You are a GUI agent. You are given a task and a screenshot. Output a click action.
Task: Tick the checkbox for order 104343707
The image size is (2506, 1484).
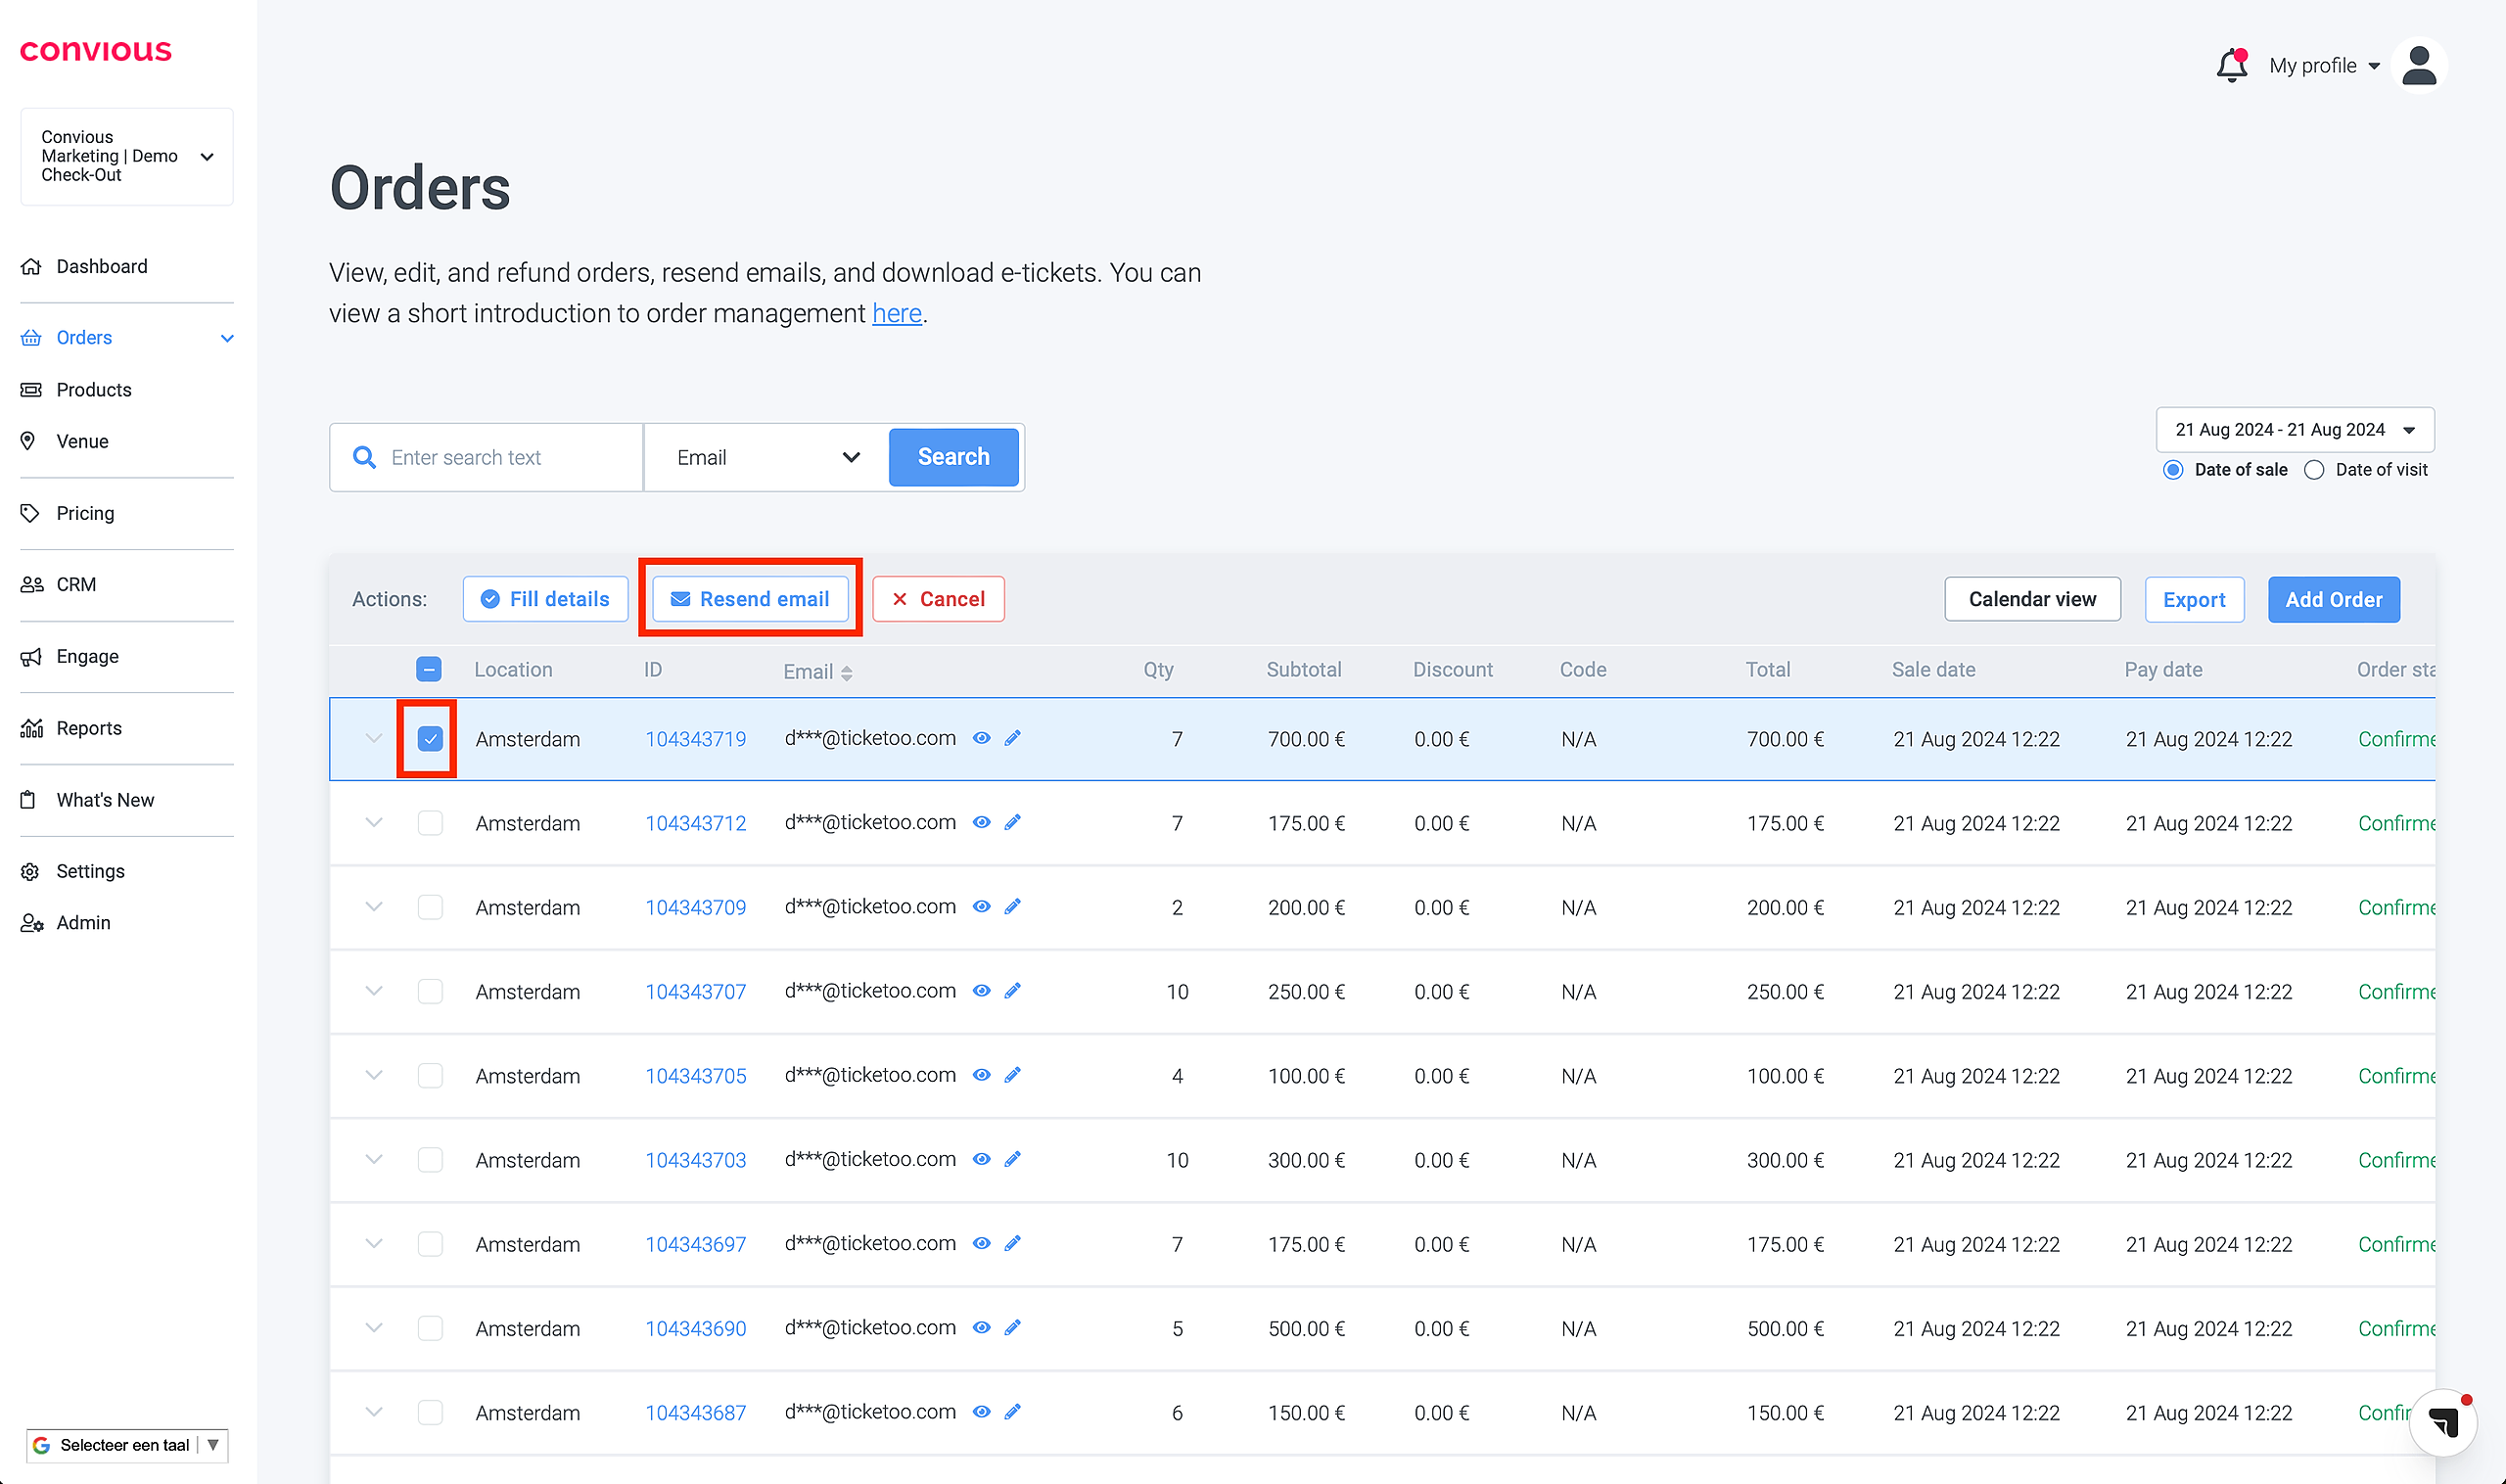[429, 991]
